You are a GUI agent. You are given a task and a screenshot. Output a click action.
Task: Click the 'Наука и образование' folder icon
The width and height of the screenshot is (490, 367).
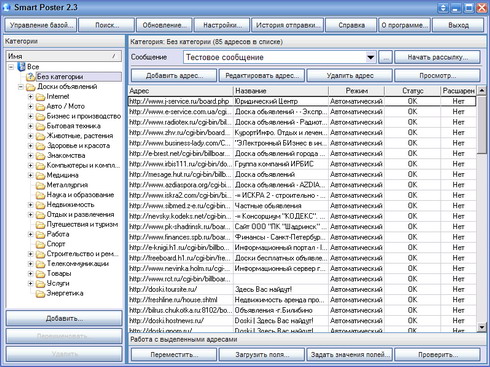pyautogui.click(x=40, y=195)
